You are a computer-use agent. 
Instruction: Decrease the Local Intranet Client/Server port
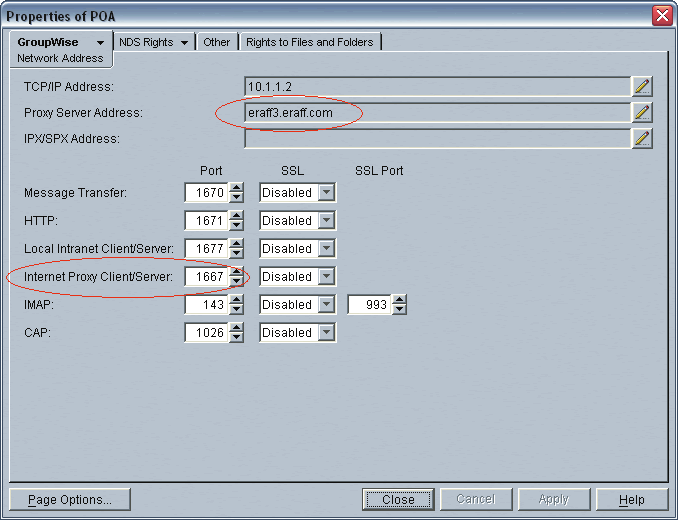236,253
